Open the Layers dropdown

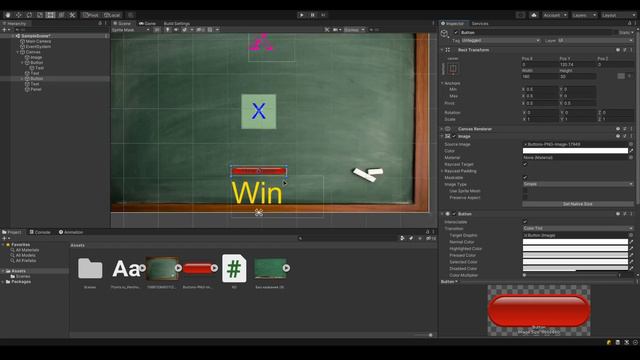pyautogui.click(x=584, y=15)
